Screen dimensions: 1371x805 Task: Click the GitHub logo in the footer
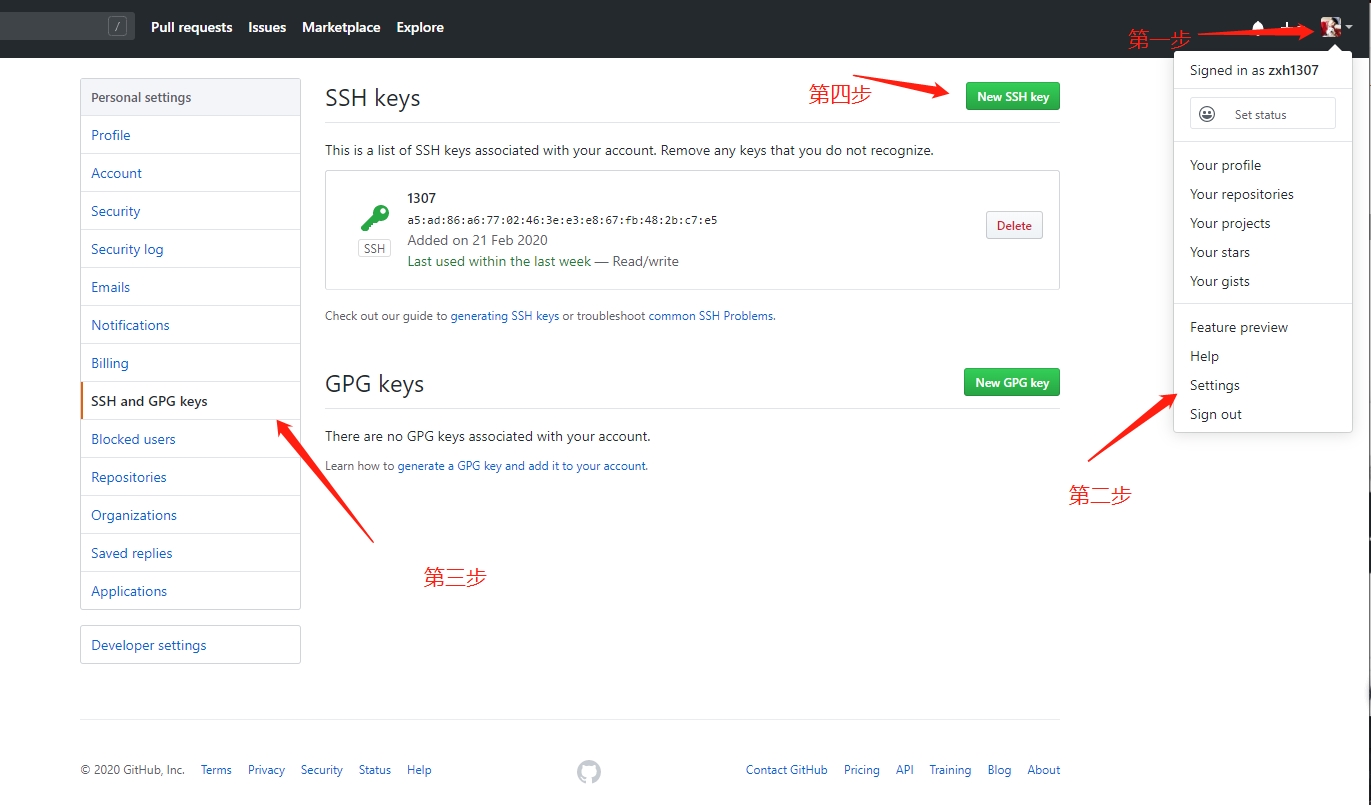coord(589,771)
